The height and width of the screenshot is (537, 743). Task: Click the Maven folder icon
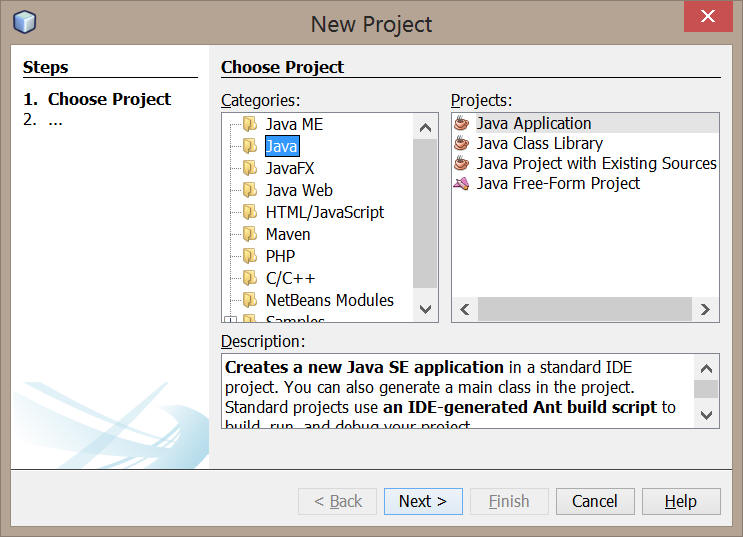[250, 234]
